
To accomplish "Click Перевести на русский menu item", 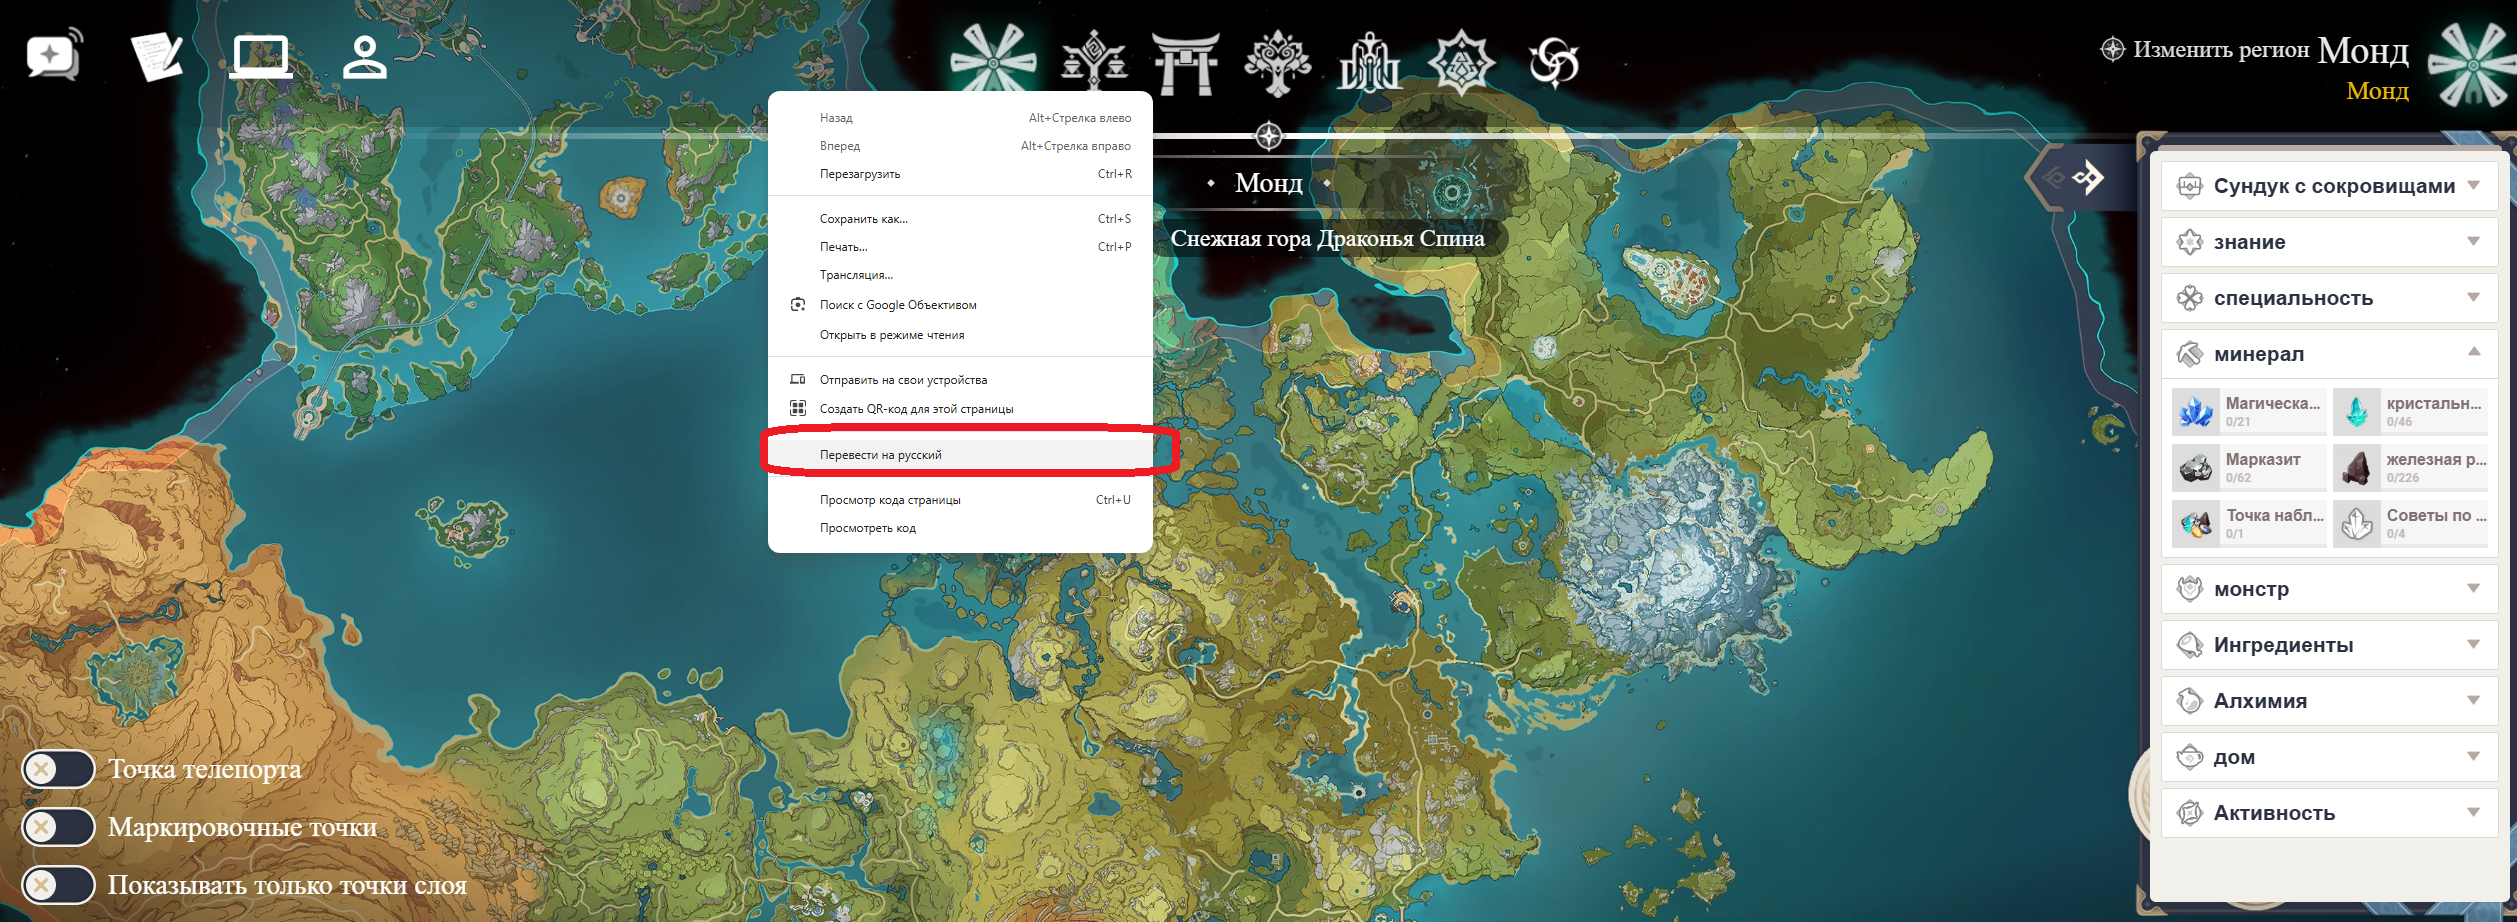I will pos(960,455).
